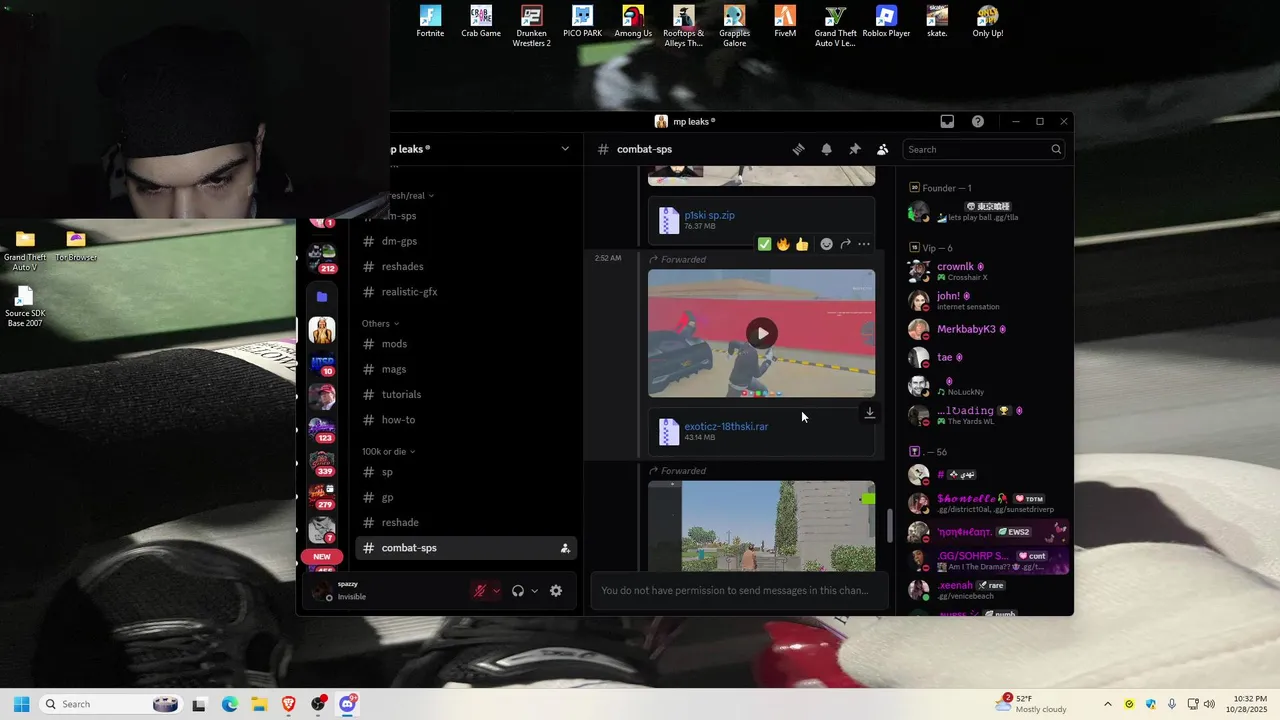Click the chat scrollbar thumb
Screen dimensions: 1280x720
[x=890, y=526]
